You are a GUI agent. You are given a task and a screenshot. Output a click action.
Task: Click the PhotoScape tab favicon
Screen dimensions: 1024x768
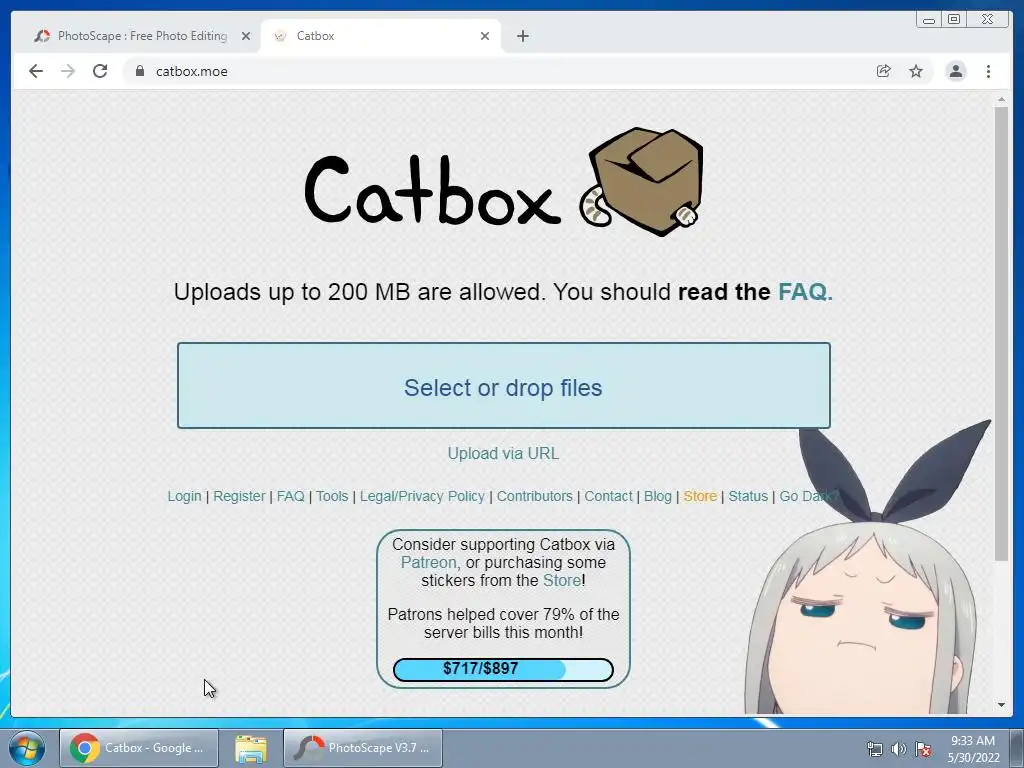pos(42,36)
